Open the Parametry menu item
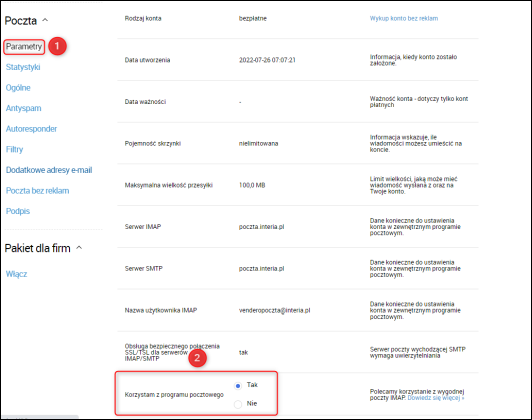 coord(24,46)
